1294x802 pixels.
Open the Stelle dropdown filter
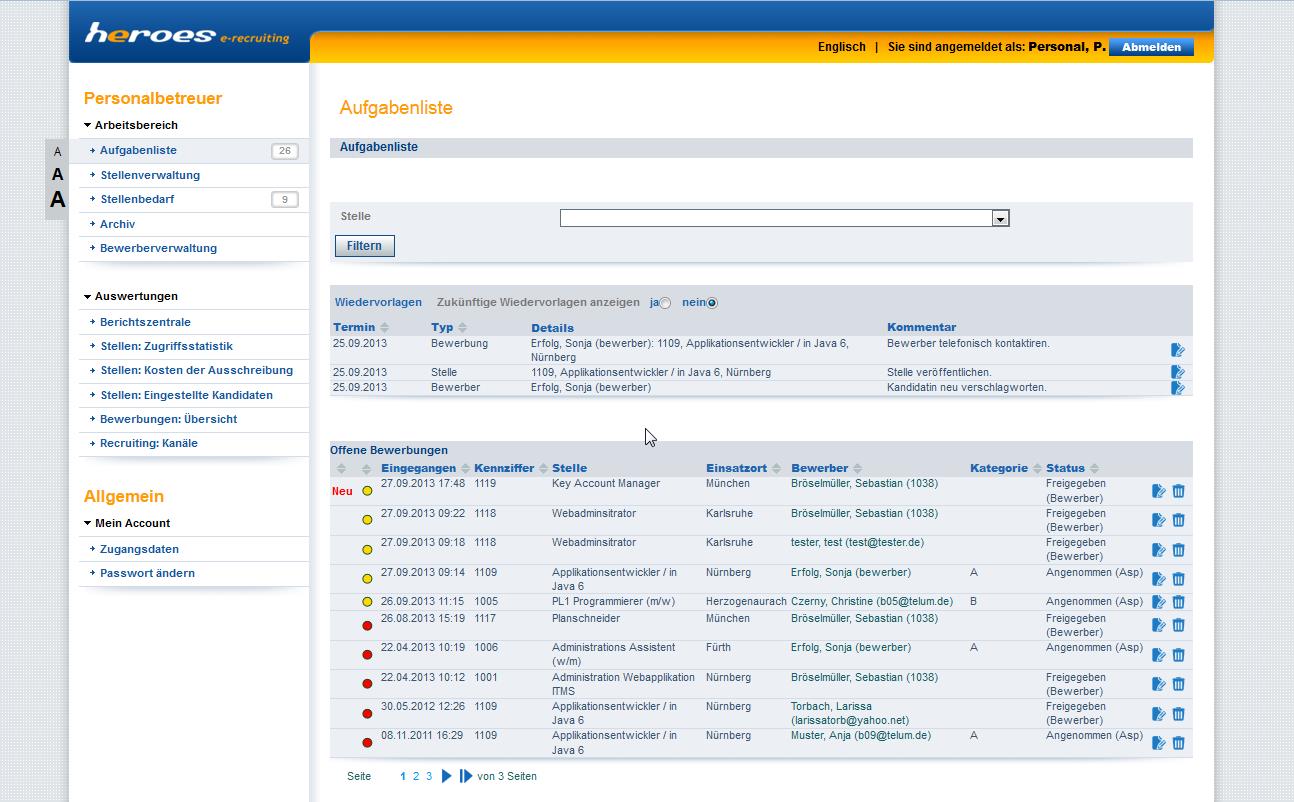tap(1000, 218)
